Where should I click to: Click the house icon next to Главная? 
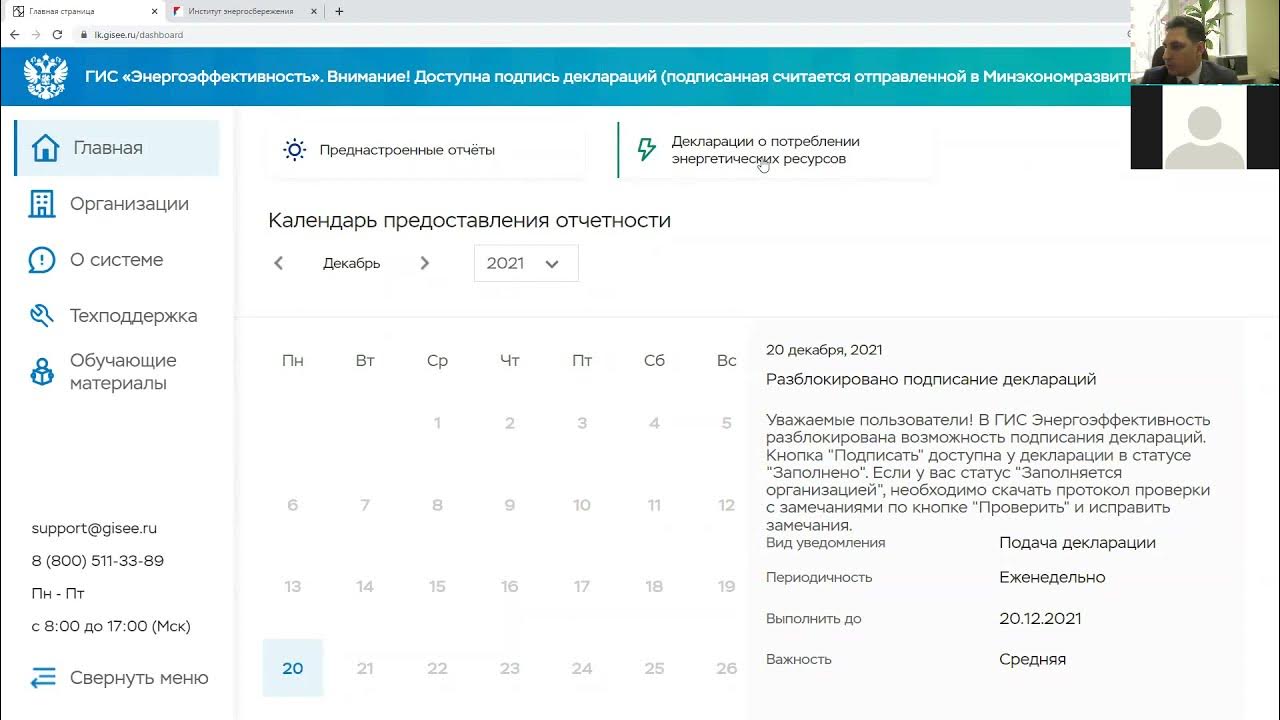point(45,148)
